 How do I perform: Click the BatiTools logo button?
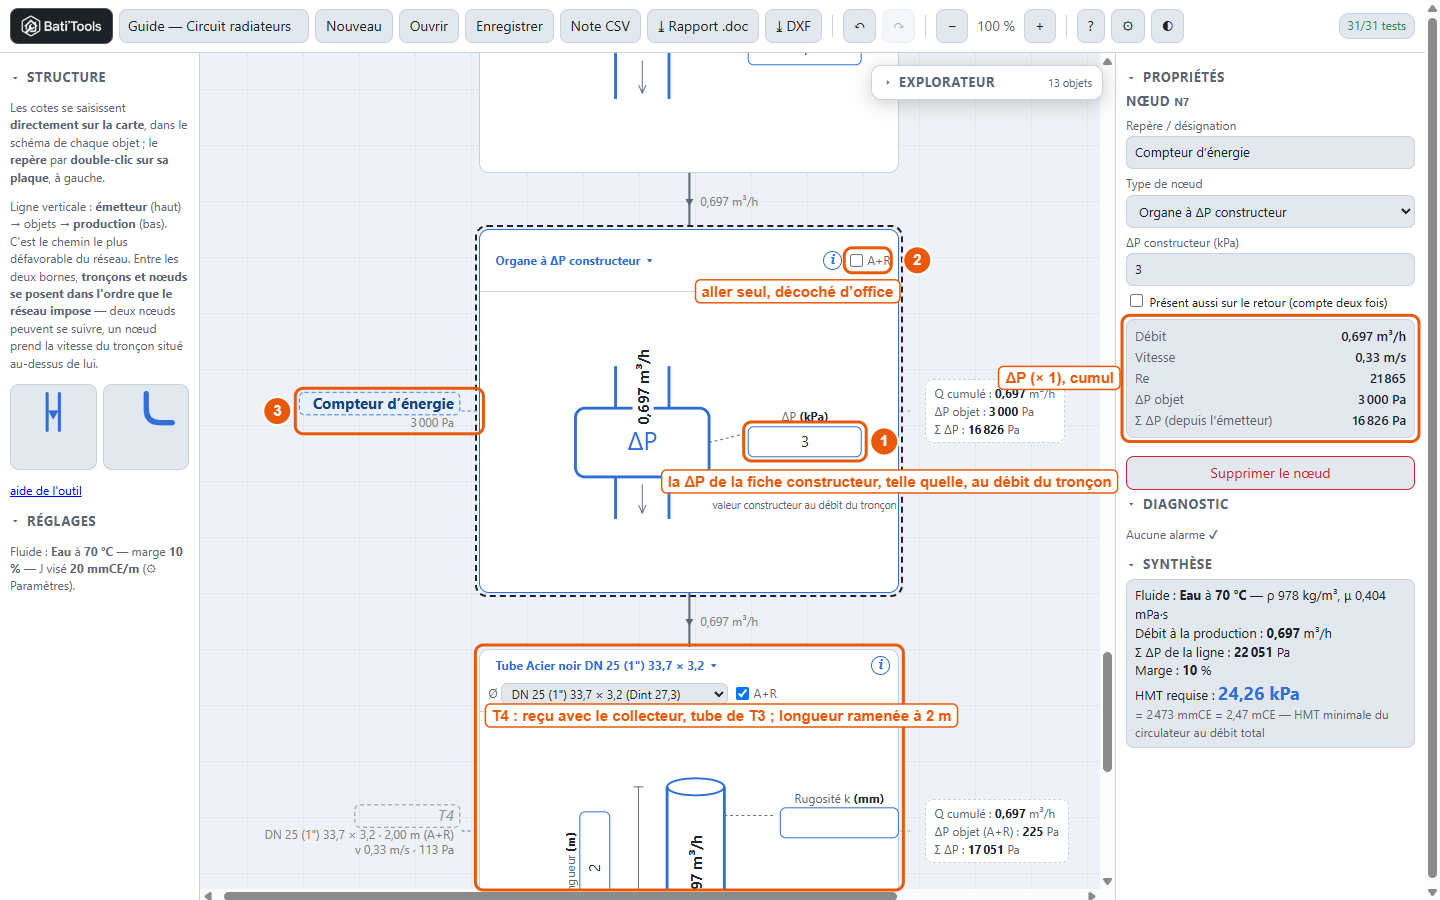coord(61,26)
